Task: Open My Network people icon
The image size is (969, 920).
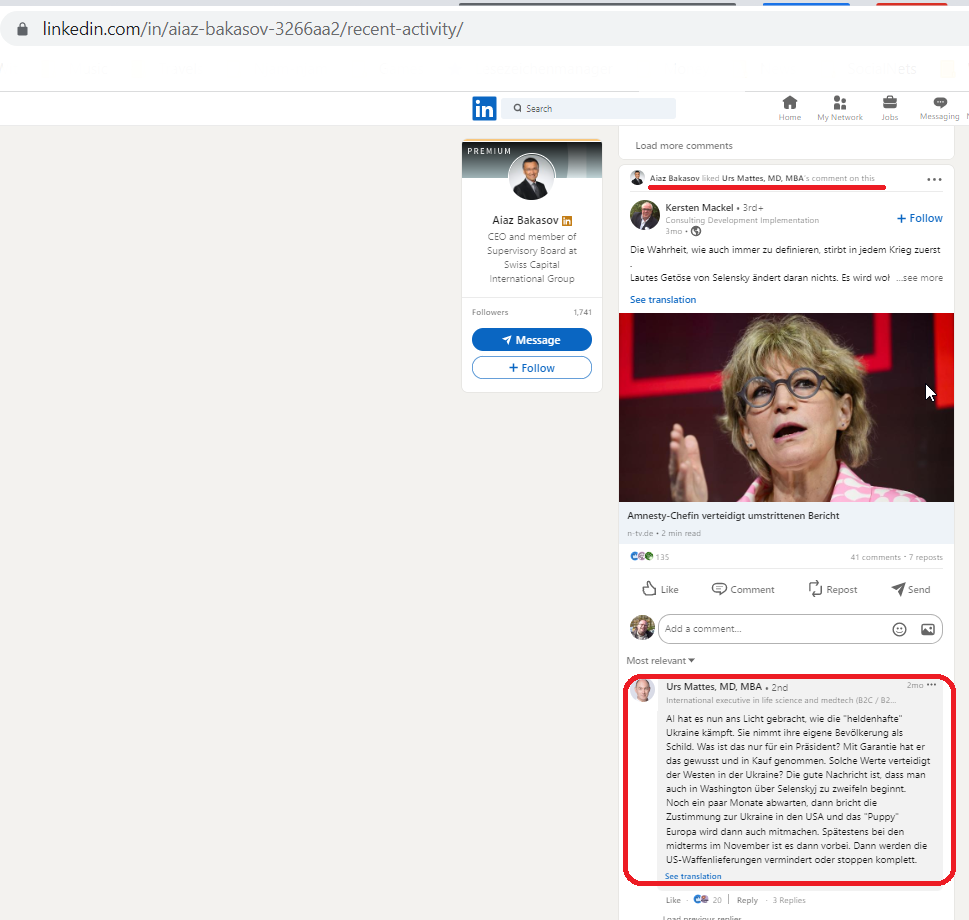Action: (839, 103)
